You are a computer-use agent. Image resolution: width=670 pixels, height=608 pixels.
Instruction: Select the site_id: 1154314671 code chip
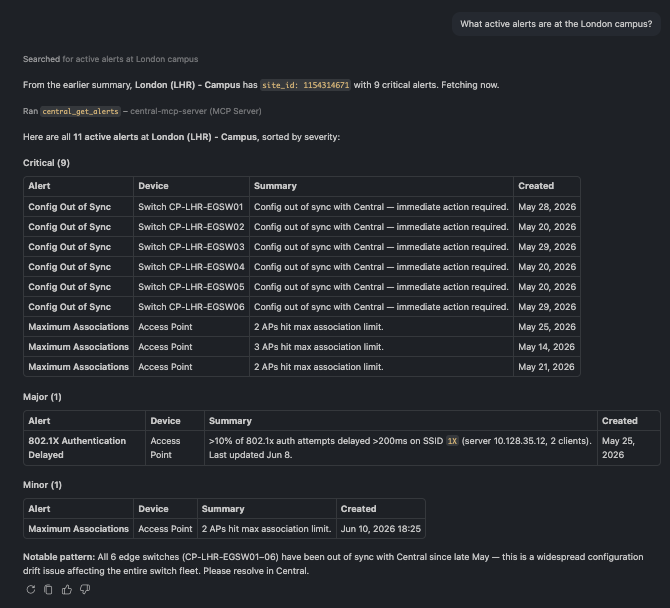coord(306,85)
